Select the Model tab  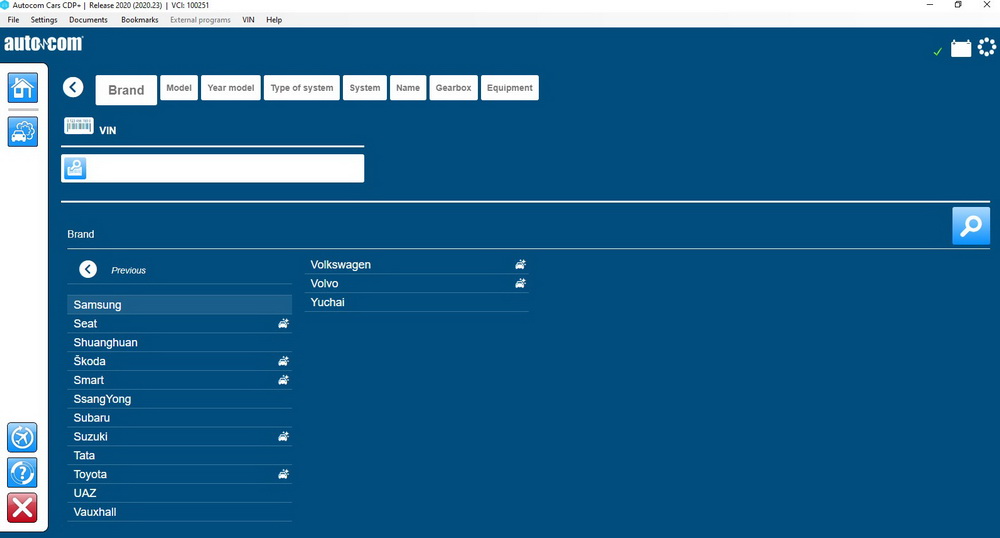click(179, 88)
